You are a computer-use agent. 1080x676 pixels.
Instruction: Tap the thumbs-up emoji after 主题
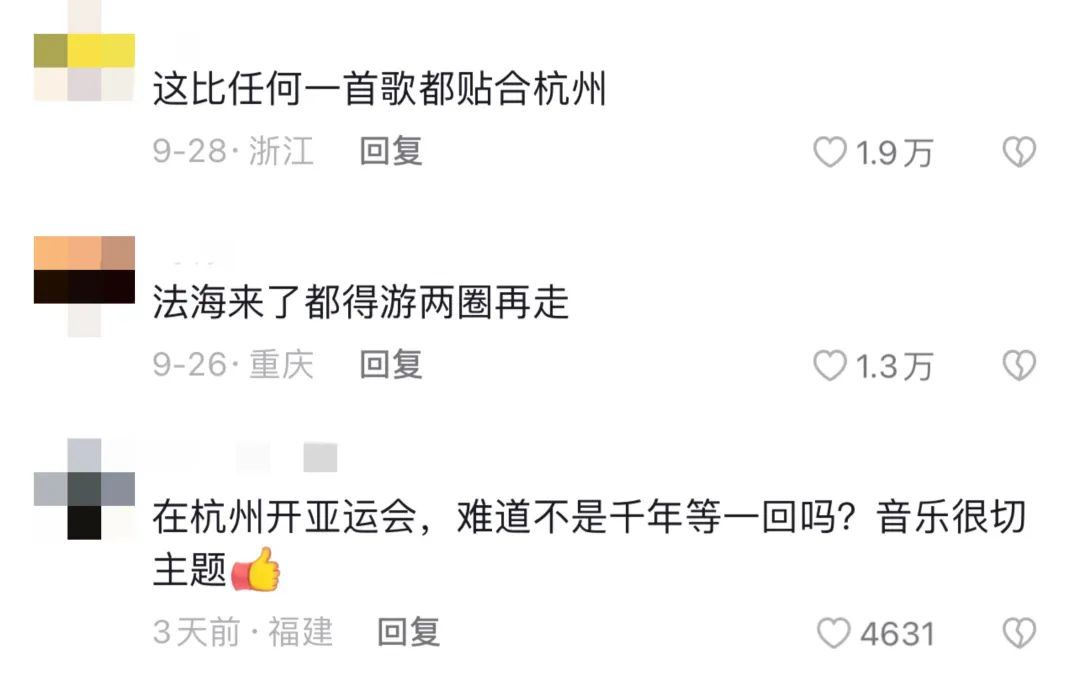pos(256,569)
